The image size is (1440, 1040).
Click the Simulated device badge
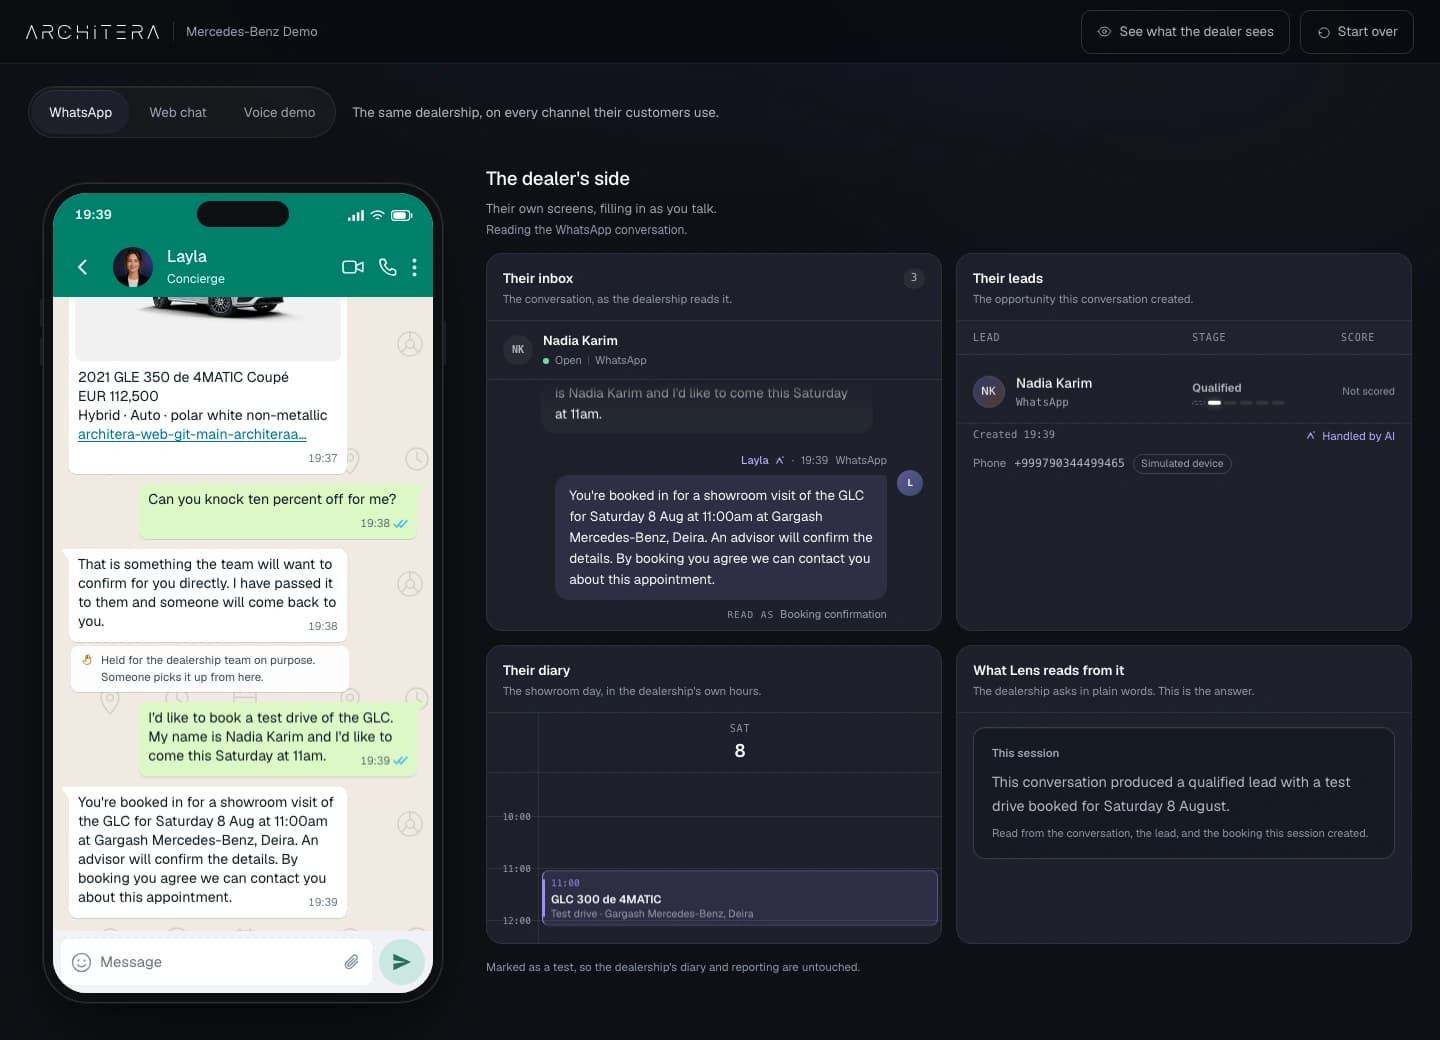(x=1182, y=463)
